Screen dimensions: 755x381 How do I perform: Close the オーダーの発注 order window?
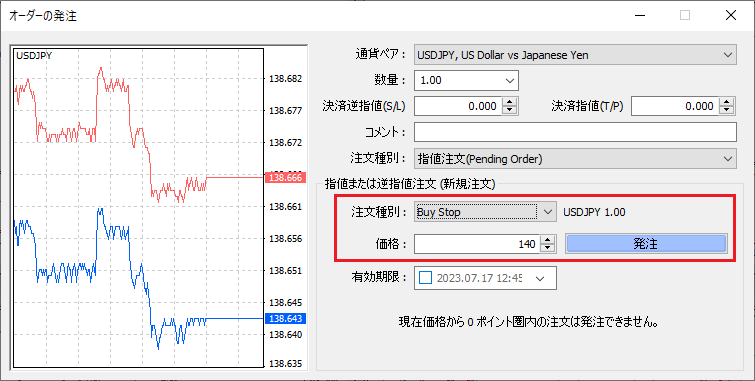point(730,15)
